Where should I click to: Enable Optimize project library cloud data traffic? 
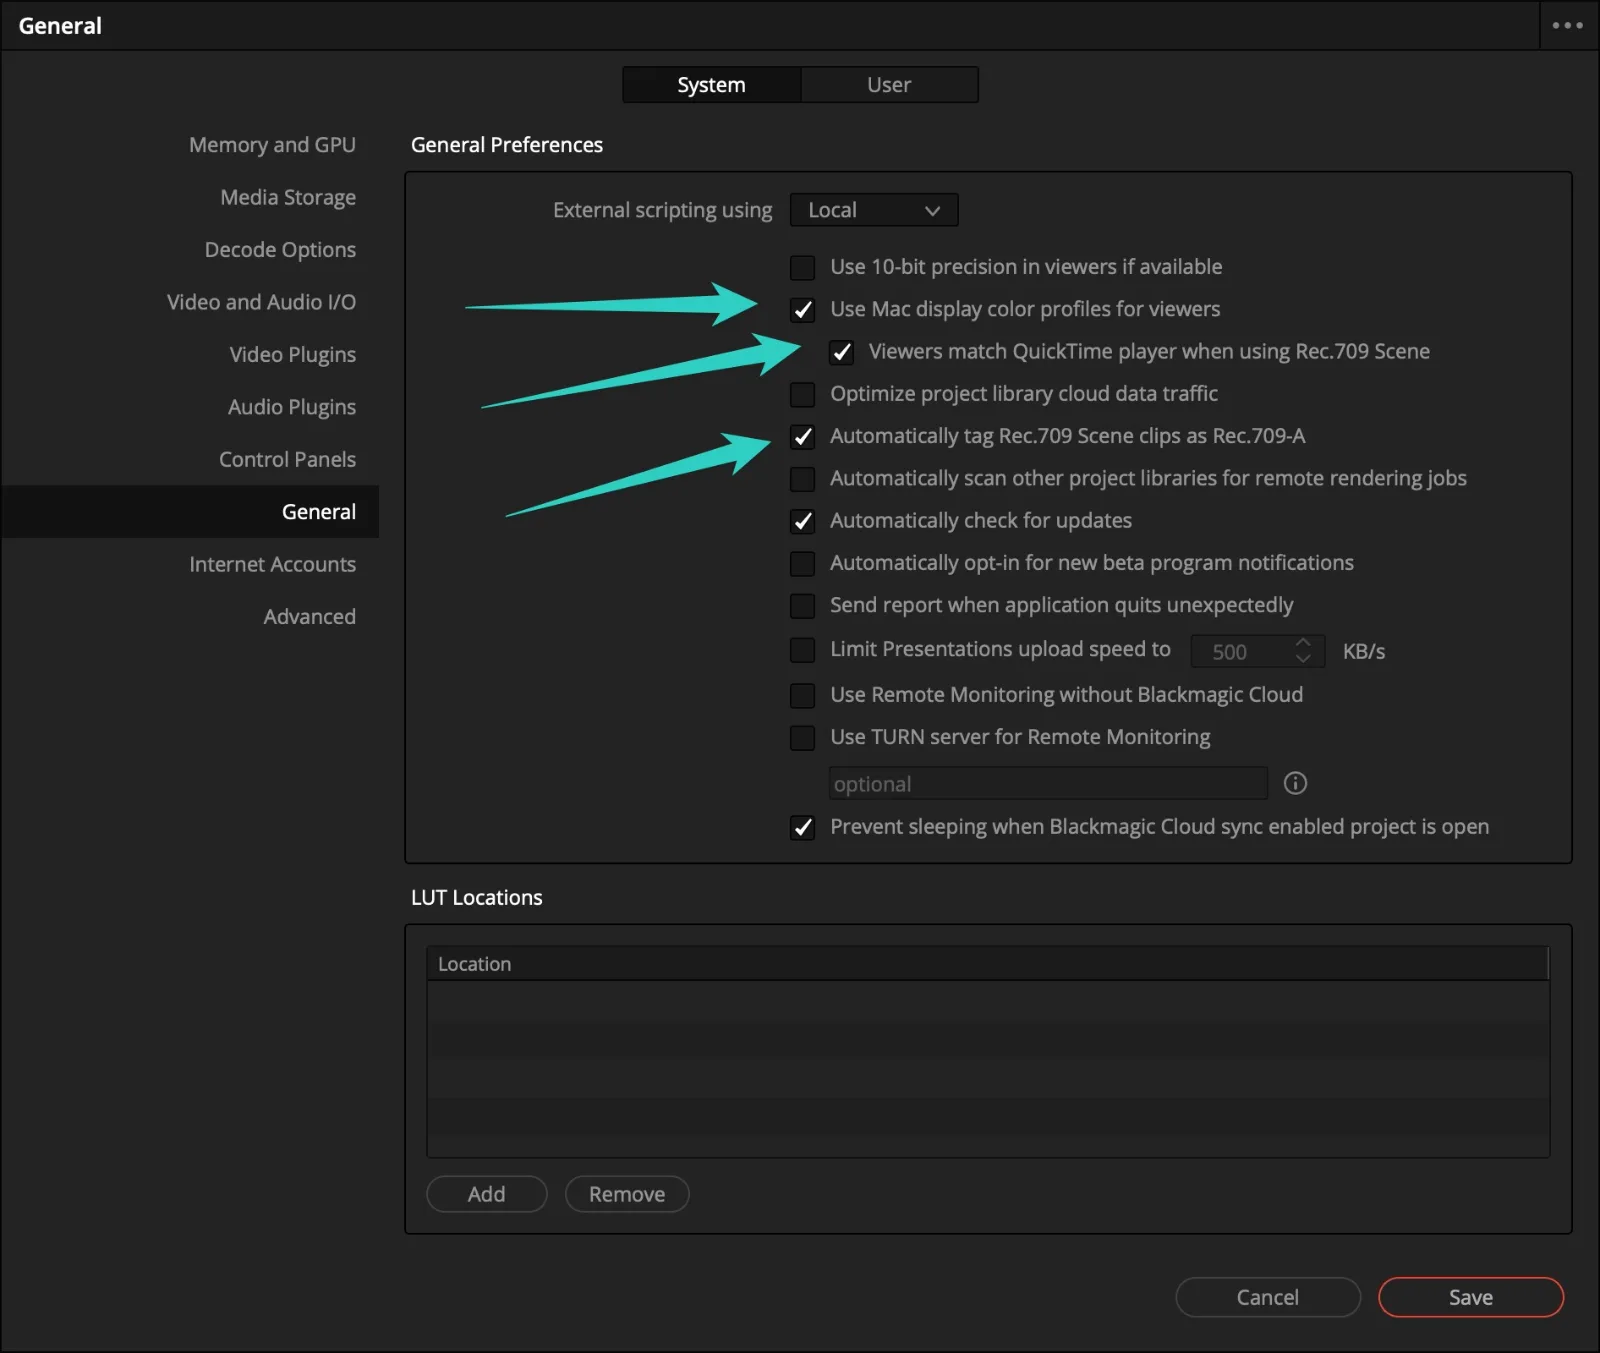click(x=802, y=394)
